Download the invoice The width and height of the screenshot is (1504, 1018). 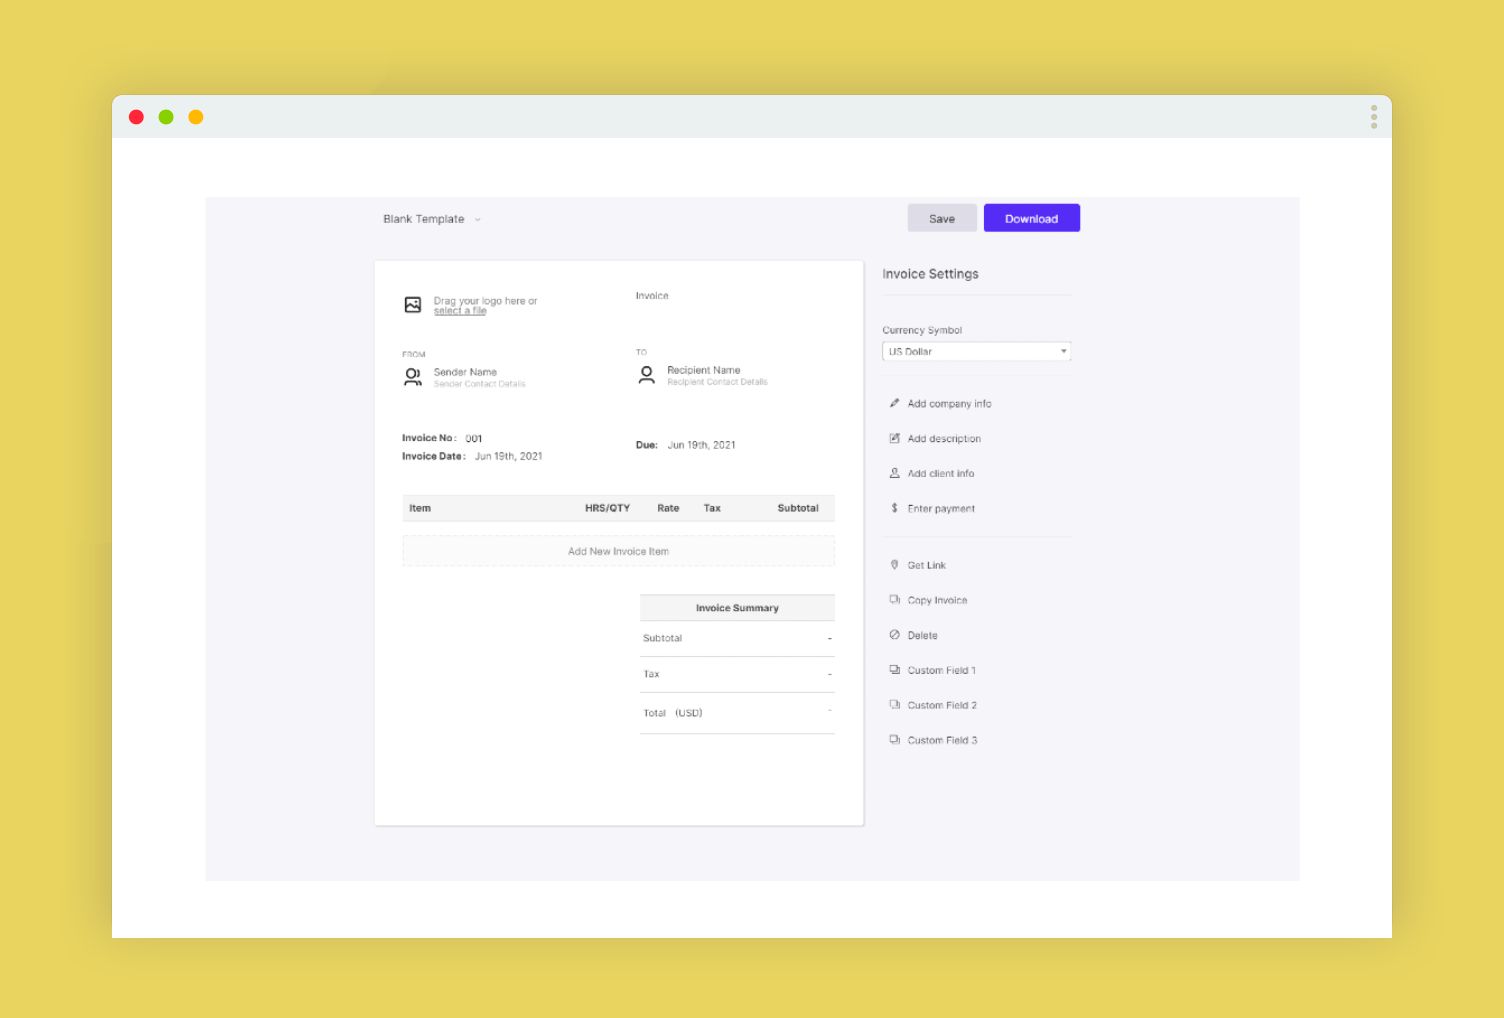[x=1031, y=218]
